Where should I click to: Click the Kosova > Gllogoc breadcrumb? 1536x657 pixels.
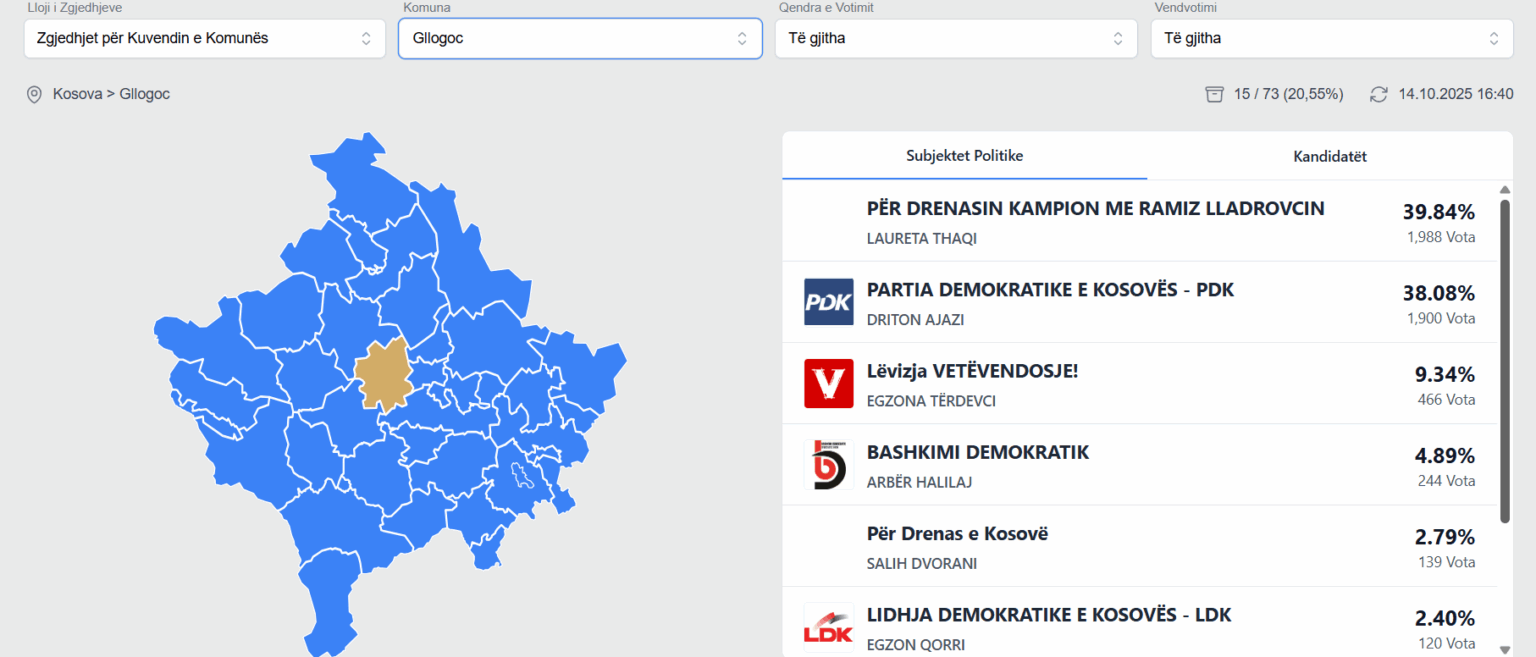click(x=111, y=94)
